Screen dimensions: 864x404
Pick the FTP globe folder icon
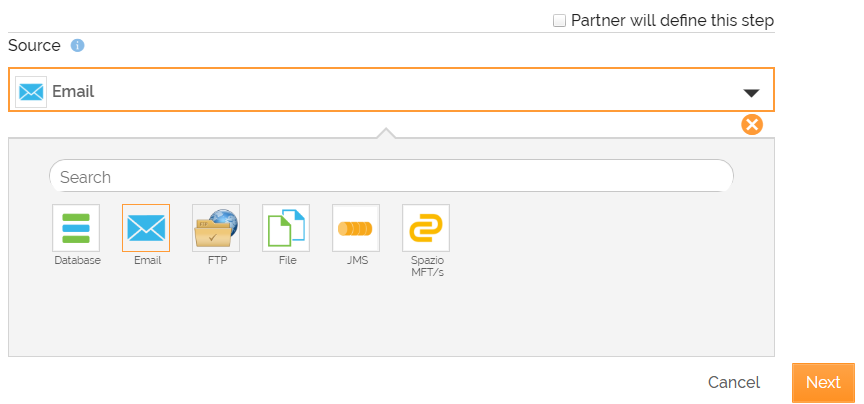point(216,228)
